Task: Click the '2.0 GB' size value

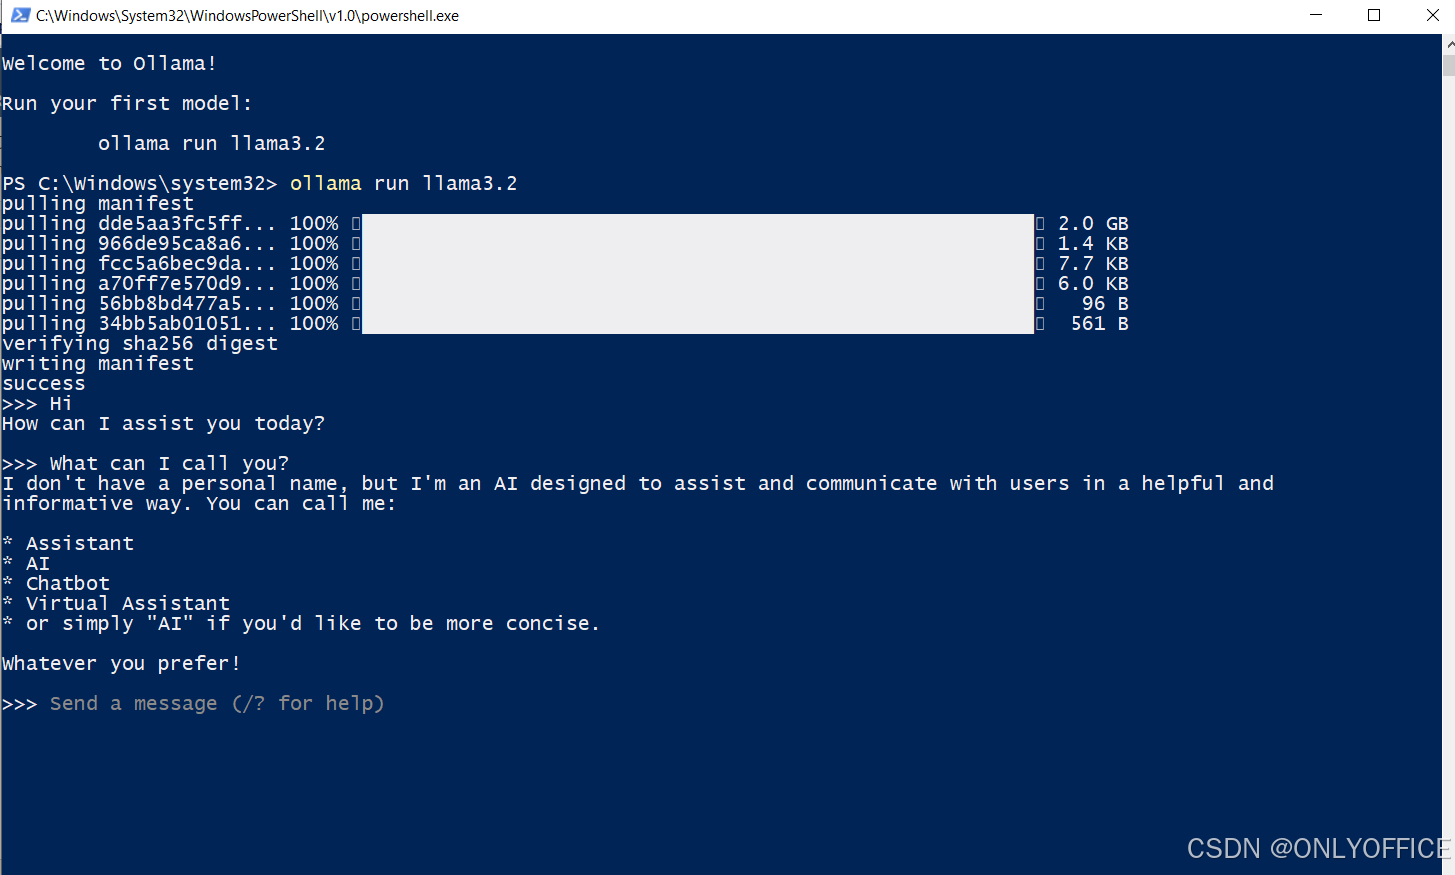Action: click(x=1093, y=223)
